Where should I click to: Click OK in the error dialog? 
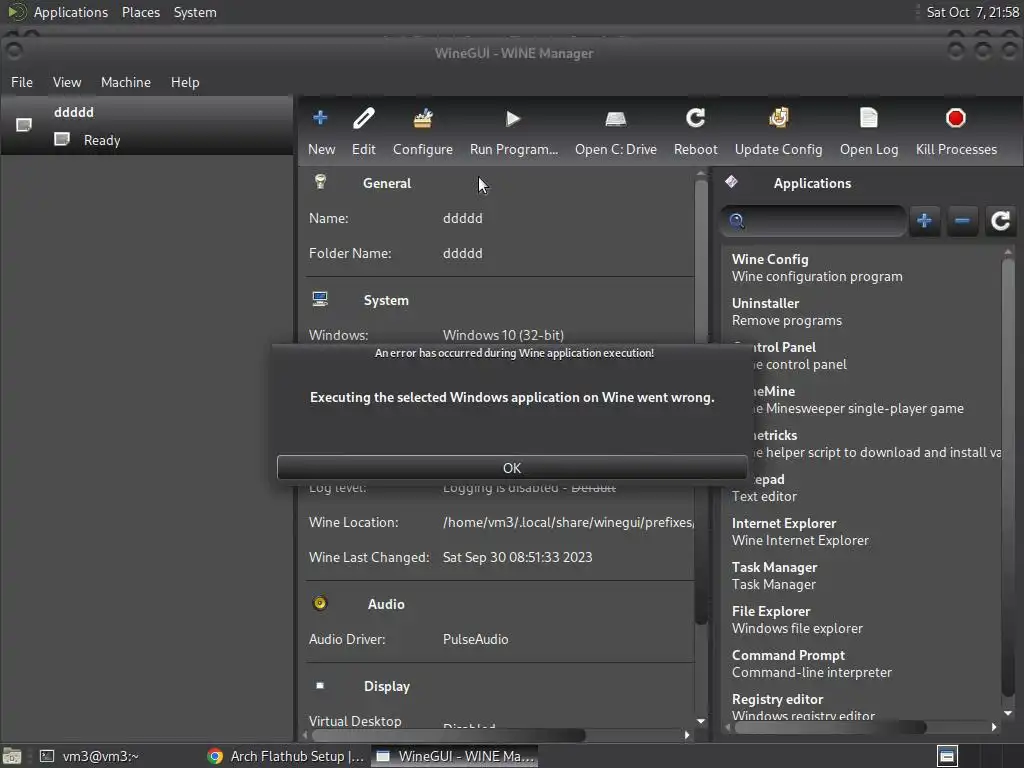[x=512, y=468]
